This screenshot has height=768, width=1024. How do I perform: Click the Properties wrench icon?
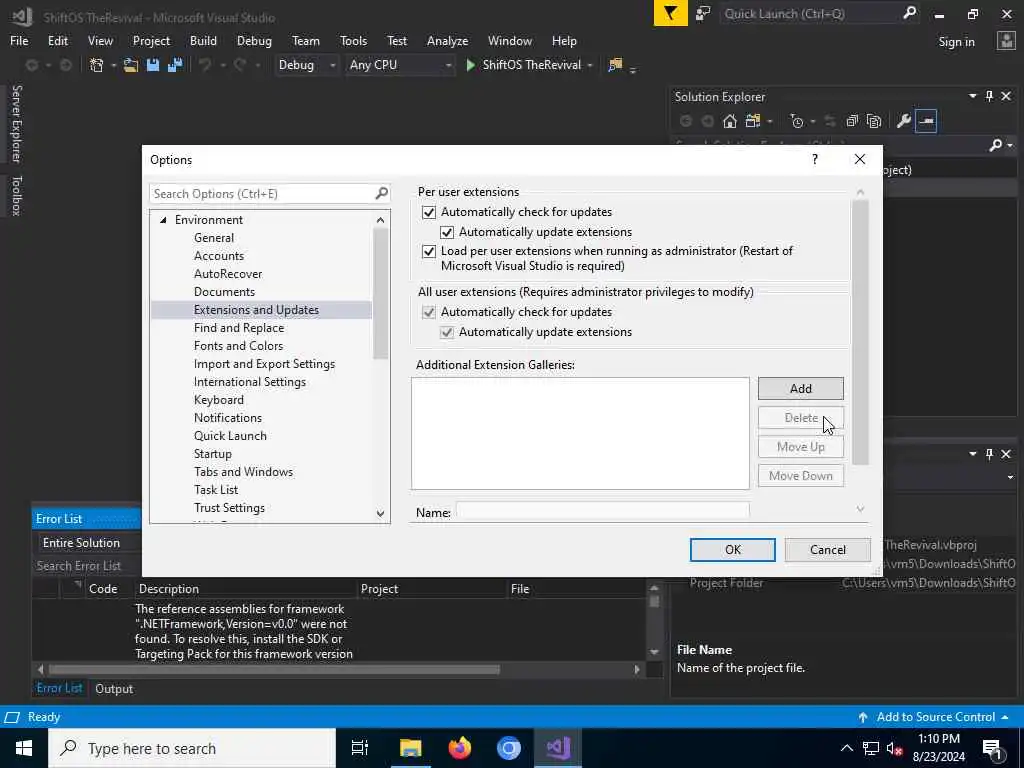[904, 121]
